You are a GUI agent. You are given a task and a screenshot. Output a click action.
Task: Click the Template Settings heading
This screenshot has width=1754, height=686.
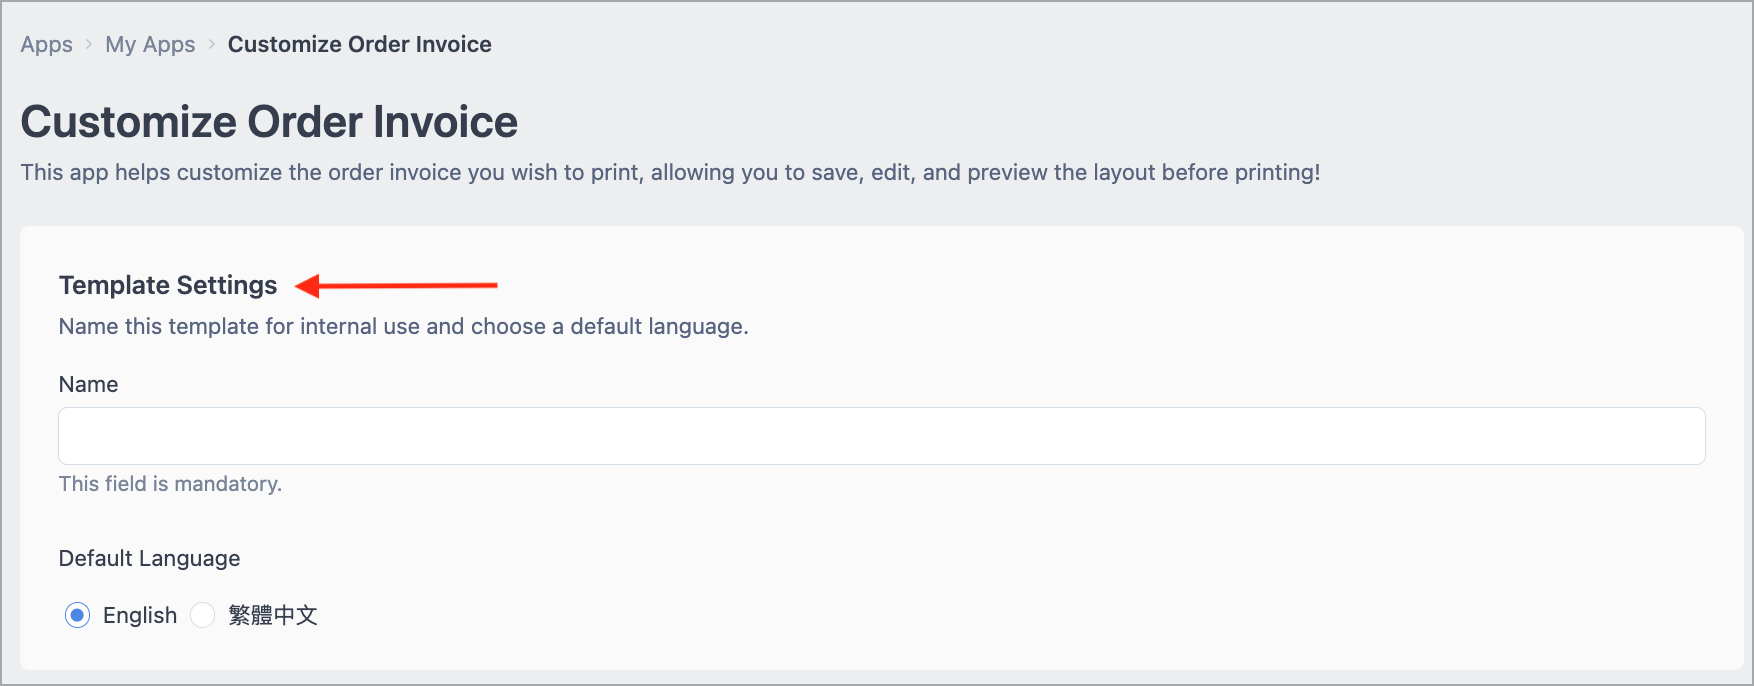168,286
